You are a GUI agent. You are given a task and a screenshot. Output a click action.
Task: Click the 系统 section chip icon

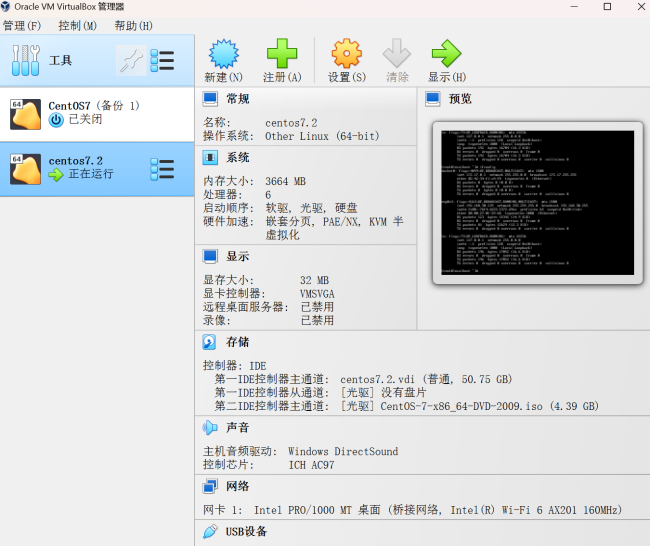[x=210, y=158]
